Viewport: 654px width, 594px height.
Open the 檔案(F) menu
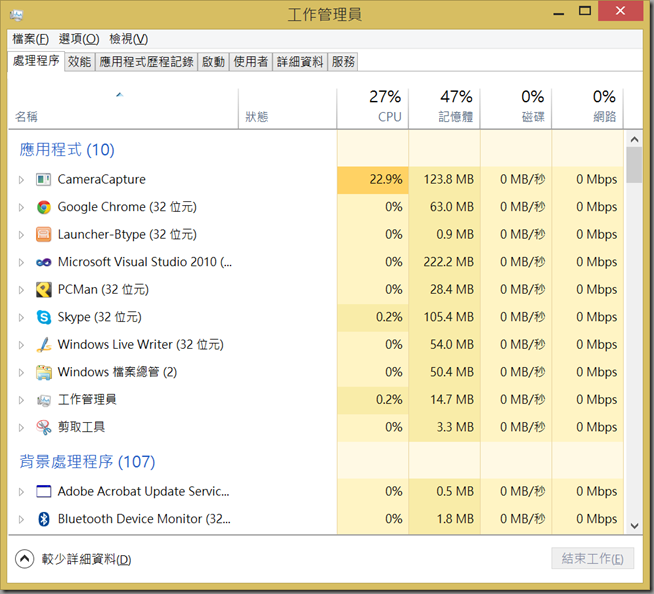(30, 39)
